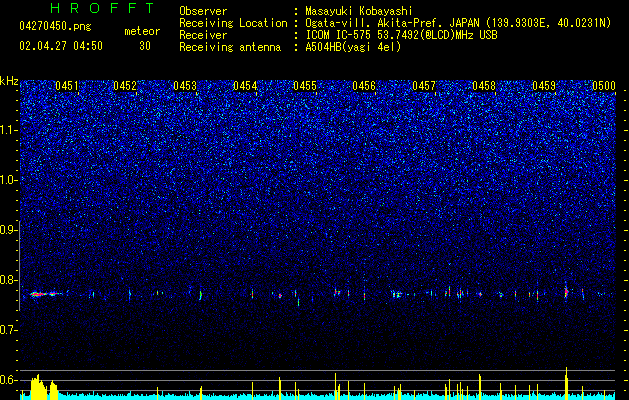Click the 0.6 frequency axis label
Image resolution: width=629 pixels, height=400 pixels.
pyautogui.click(x=9, y=380)
